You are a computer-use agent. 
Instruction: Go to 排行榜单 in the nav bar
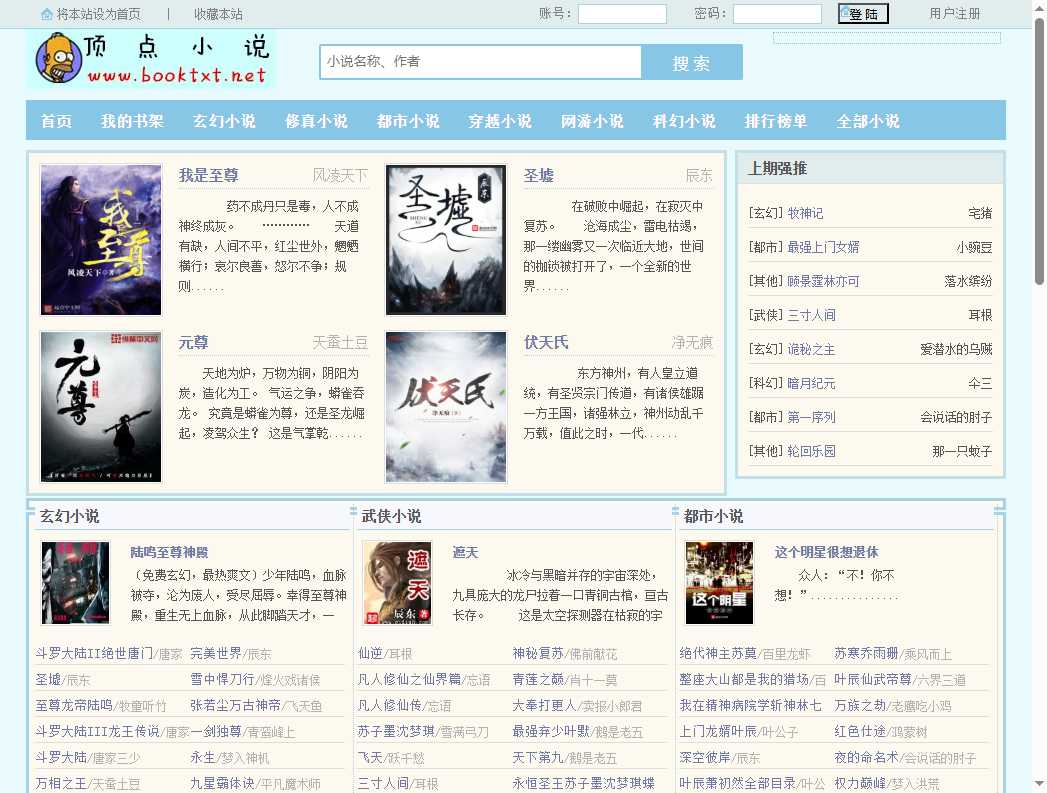coord(775,121)
